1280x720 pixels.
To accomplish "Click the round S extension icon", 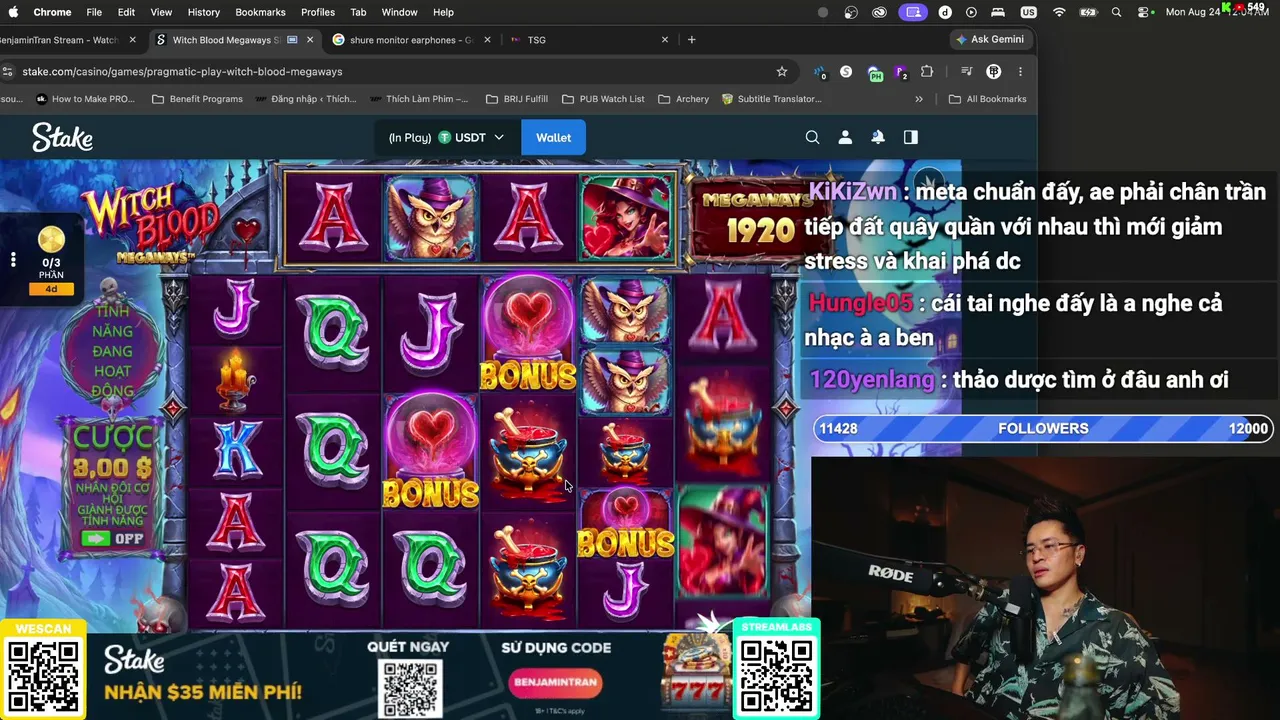I will [x=846, y=71].
